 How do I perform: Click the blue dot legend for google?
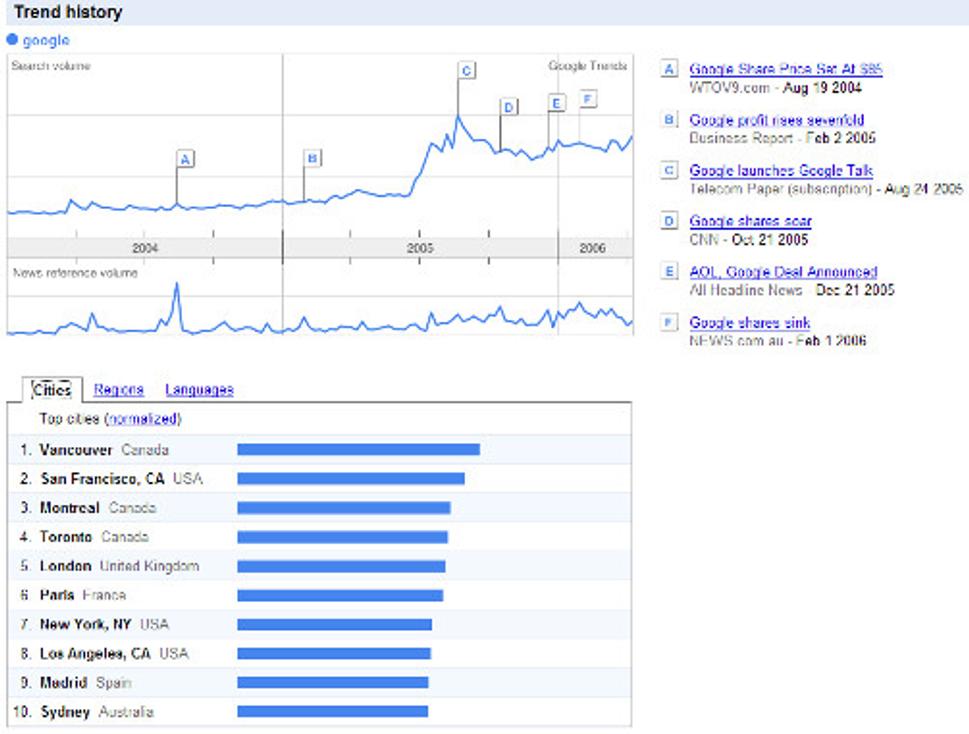(x=12, y=40)
